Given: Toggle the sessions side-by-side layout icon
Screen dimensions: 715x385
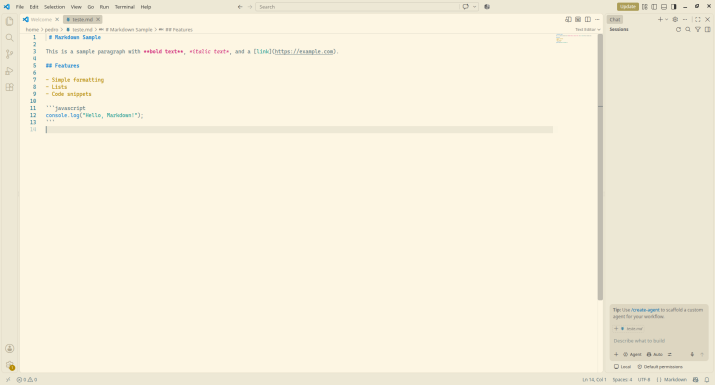Looking at the screenshot, I should [708, 30].
